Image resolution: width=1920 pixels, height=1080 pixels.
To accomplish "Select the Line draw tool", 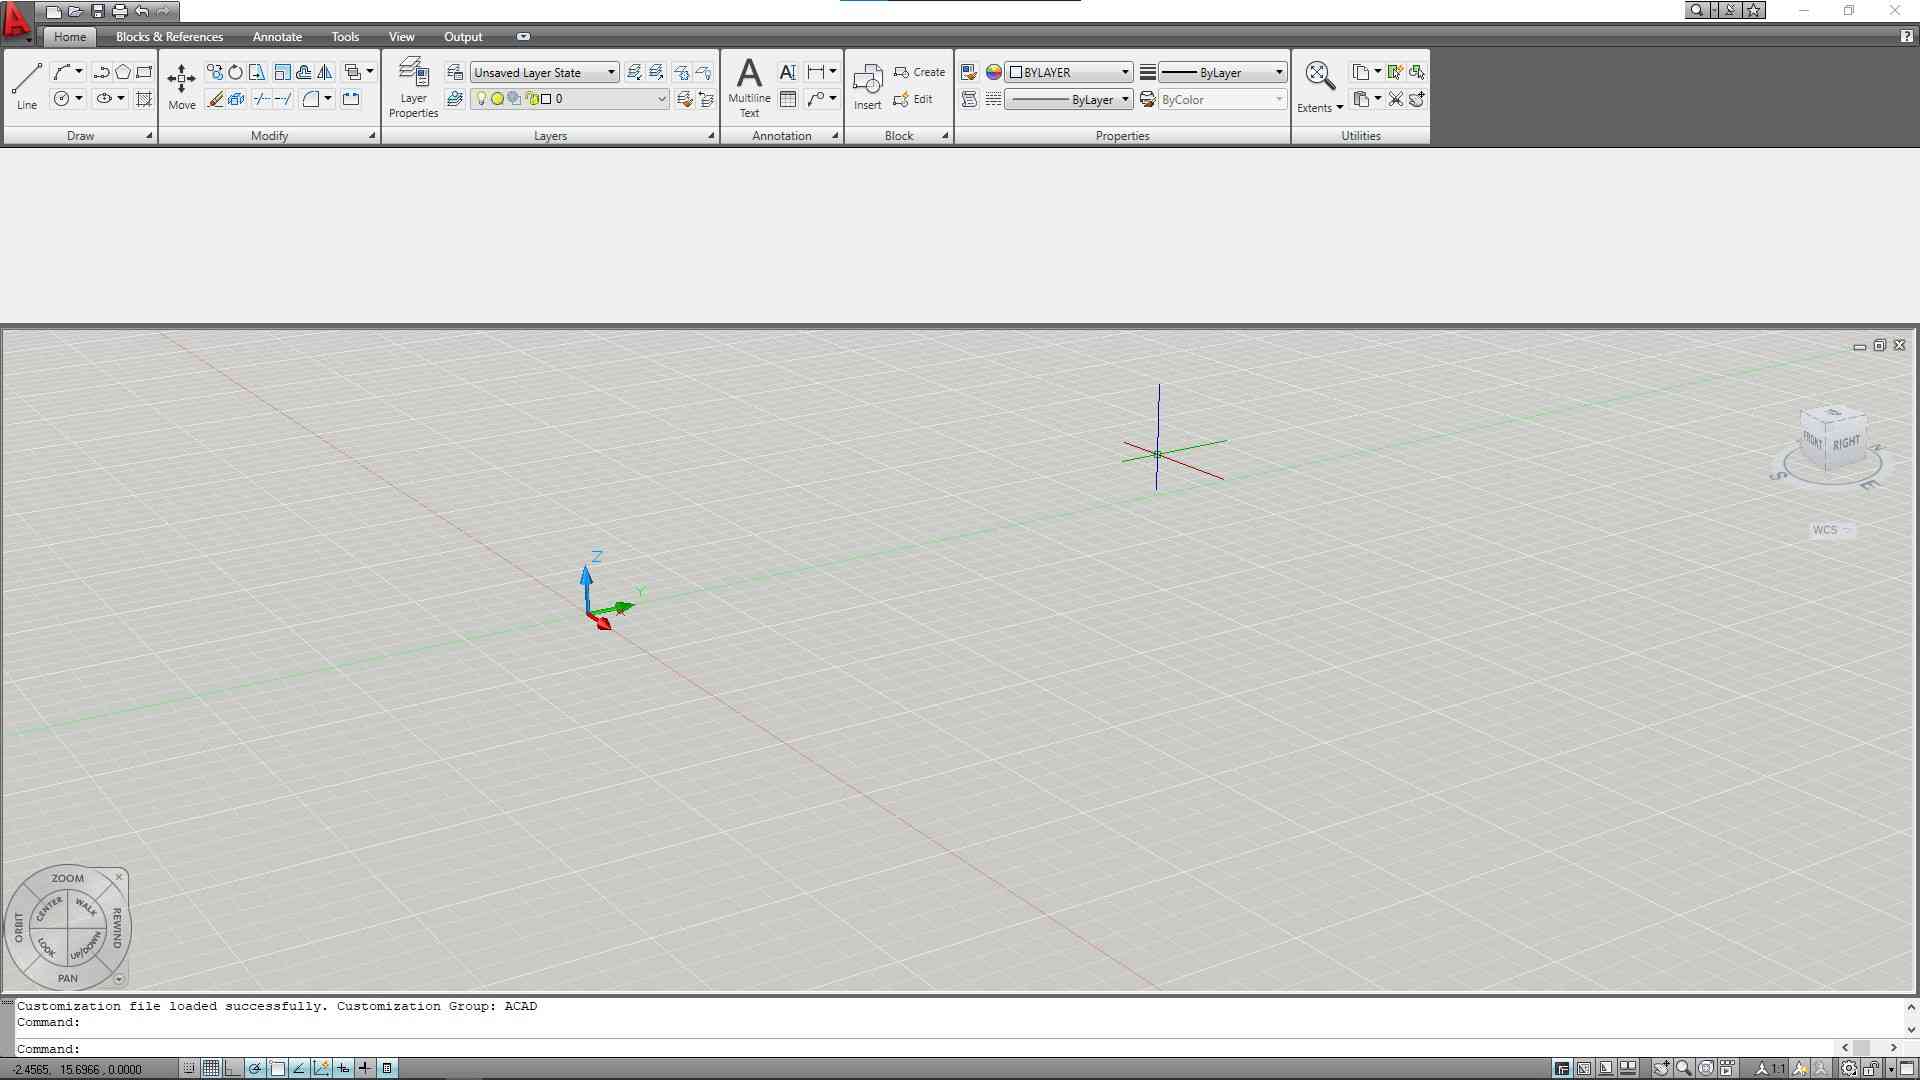I will [x=27, y=85].
